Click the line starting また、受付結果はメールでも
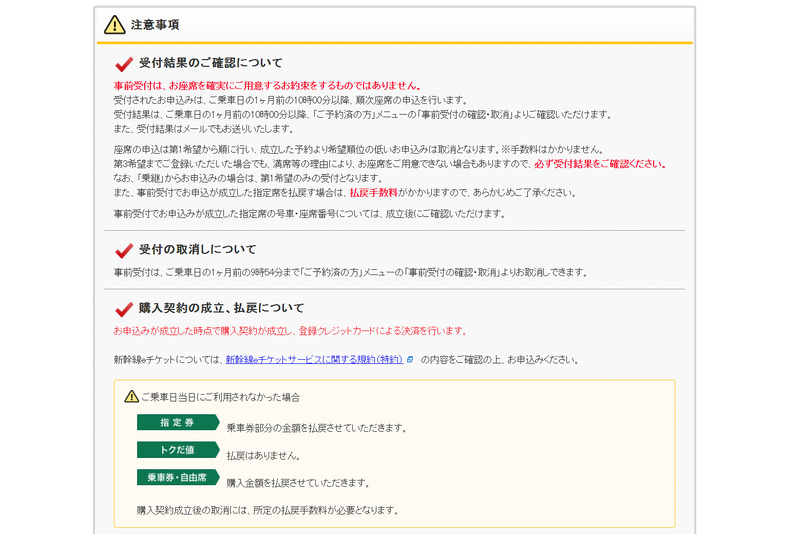Viewport: 800px width, 534px height. click(204, 129)
